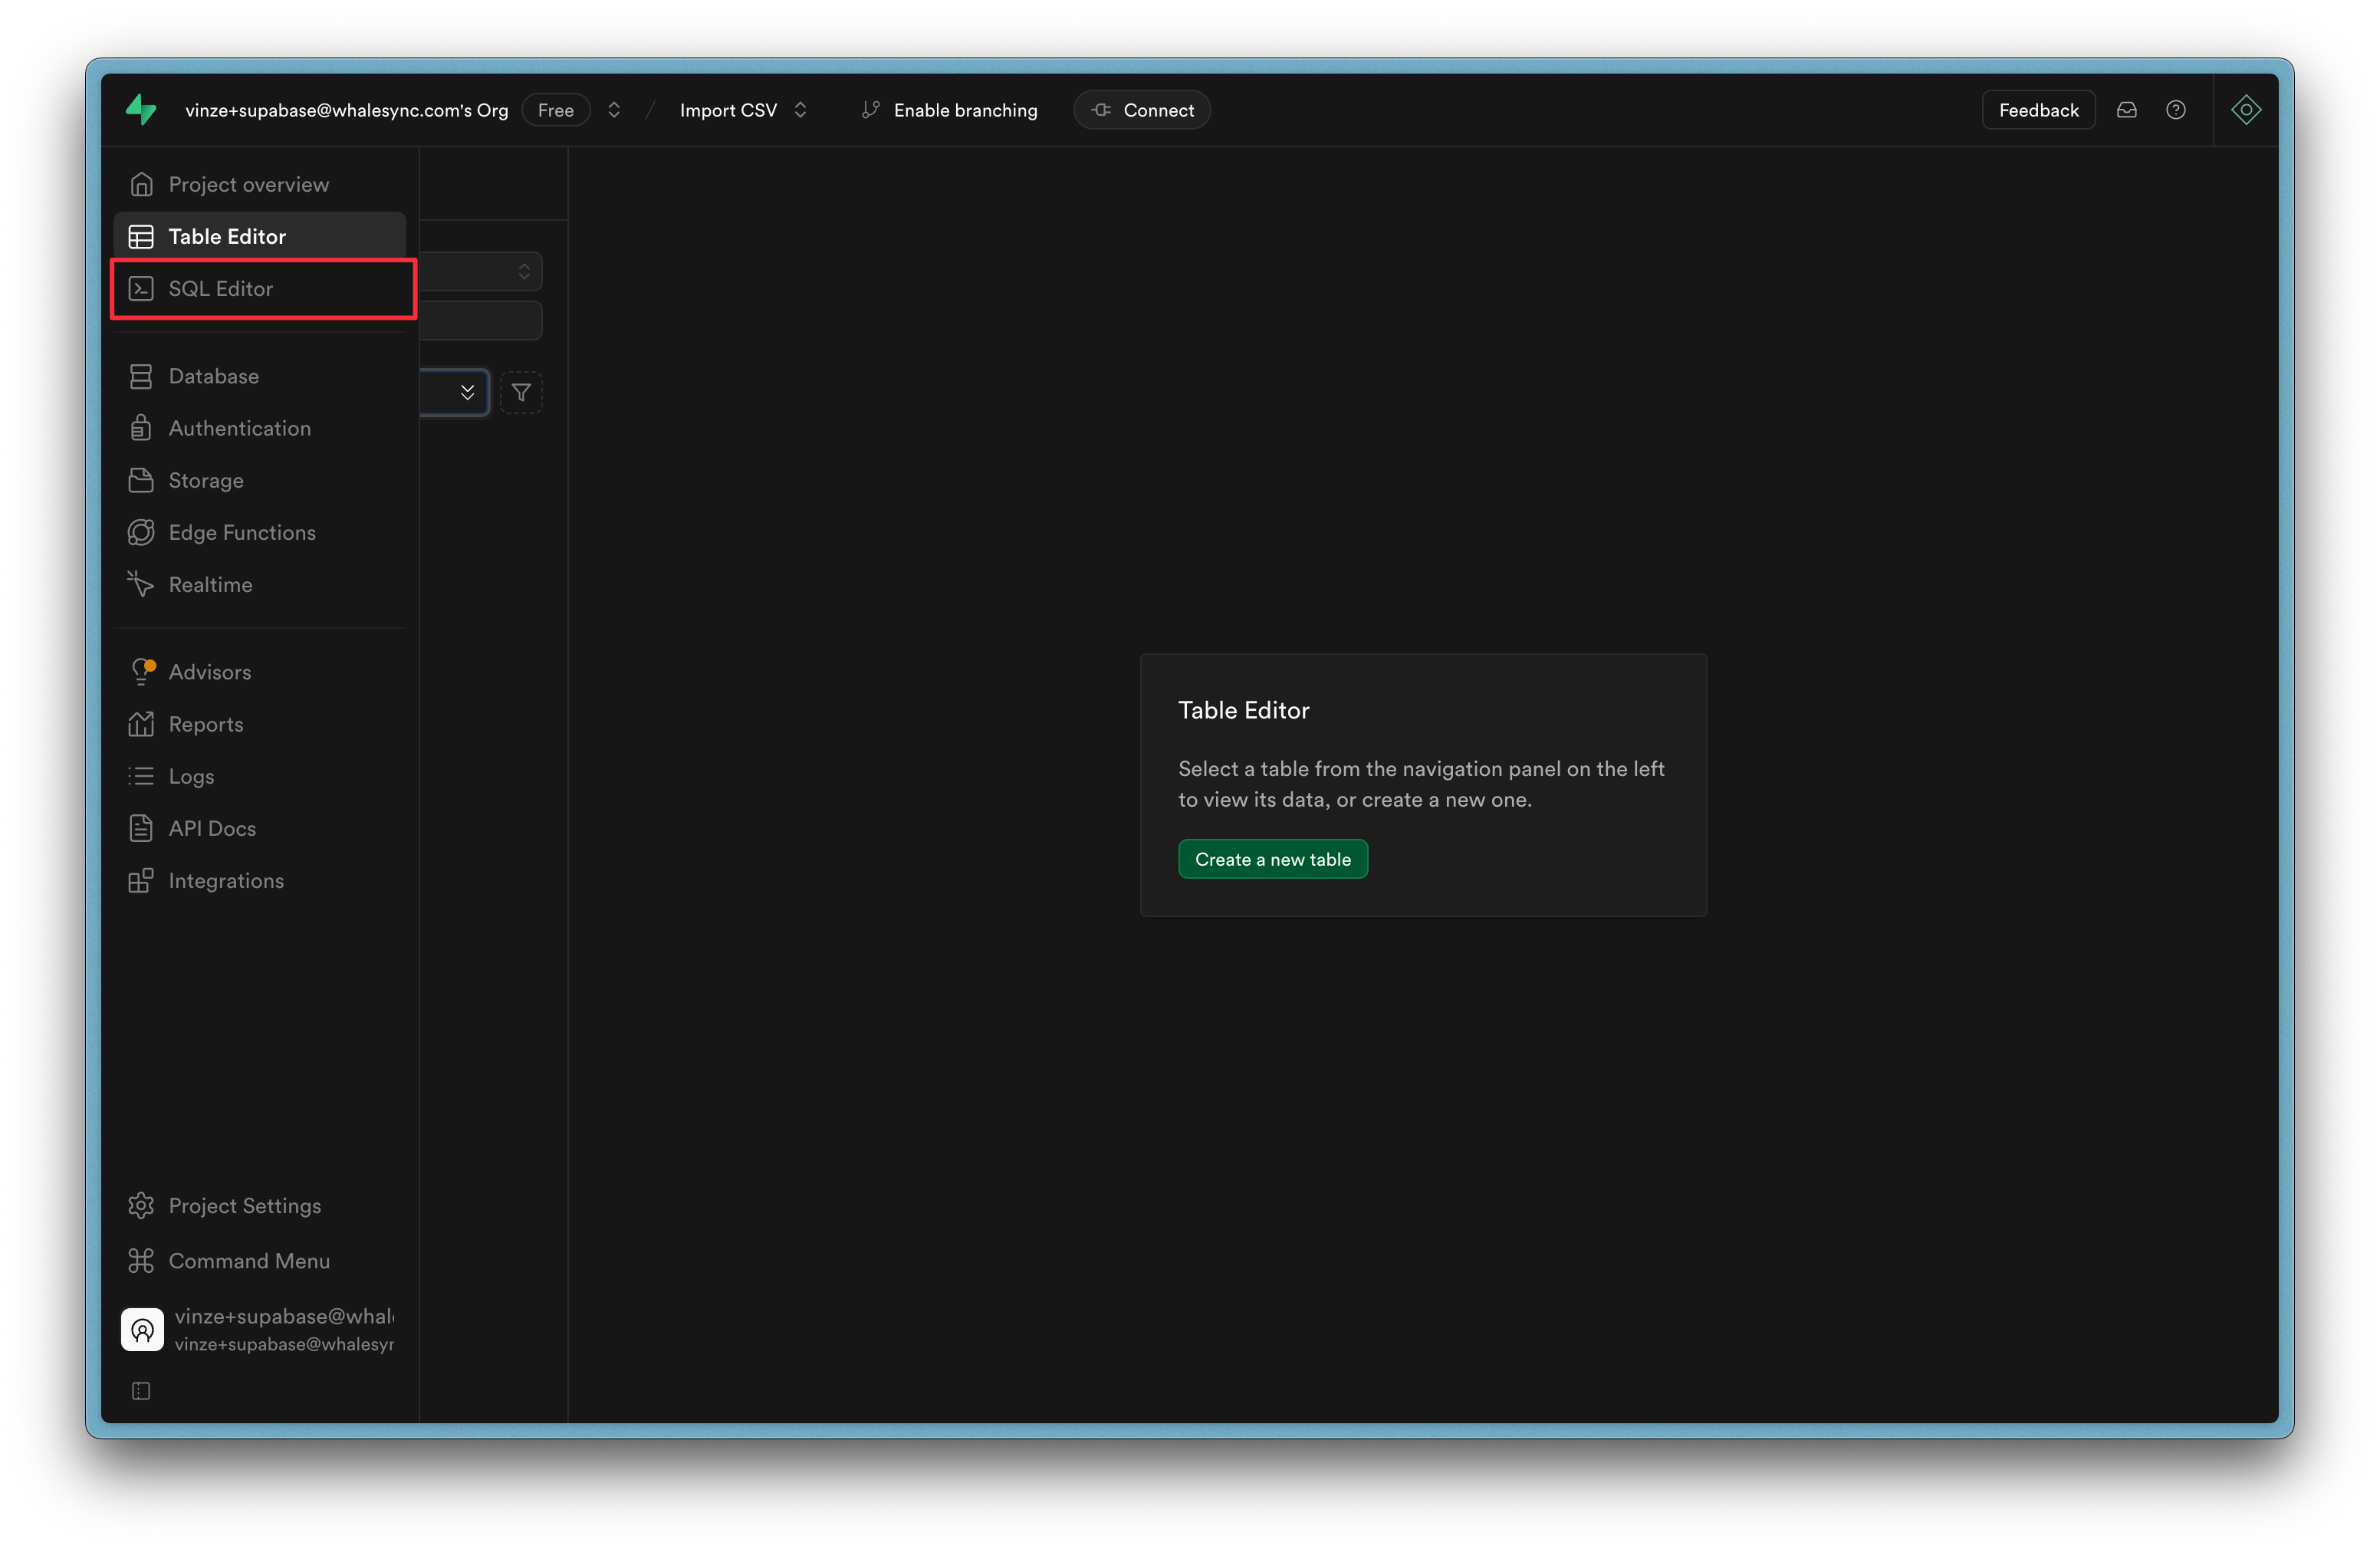Open API Docs
This screenshot has height=1552, width=2380.
click(260, 828)
